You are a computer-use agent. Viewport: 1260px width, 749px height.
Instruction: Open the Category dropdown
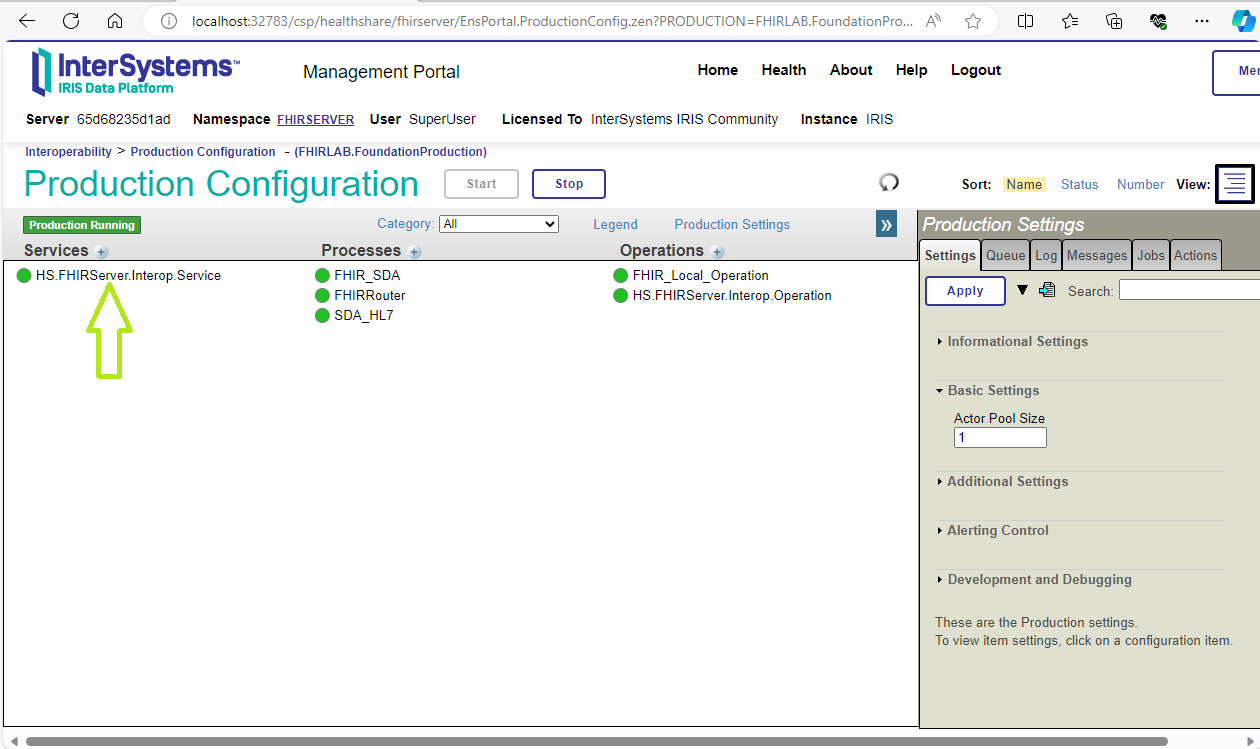coord(499,224)
